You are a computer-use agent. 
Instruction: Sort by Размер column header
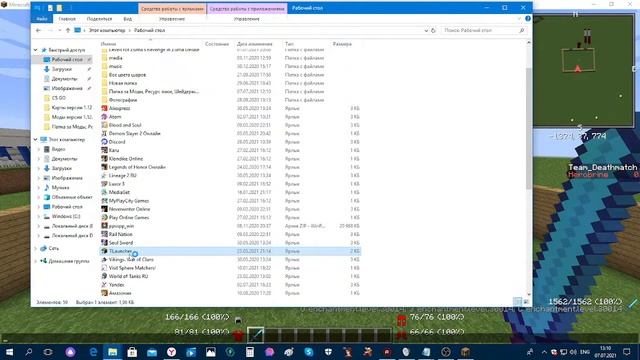[342, 44]
